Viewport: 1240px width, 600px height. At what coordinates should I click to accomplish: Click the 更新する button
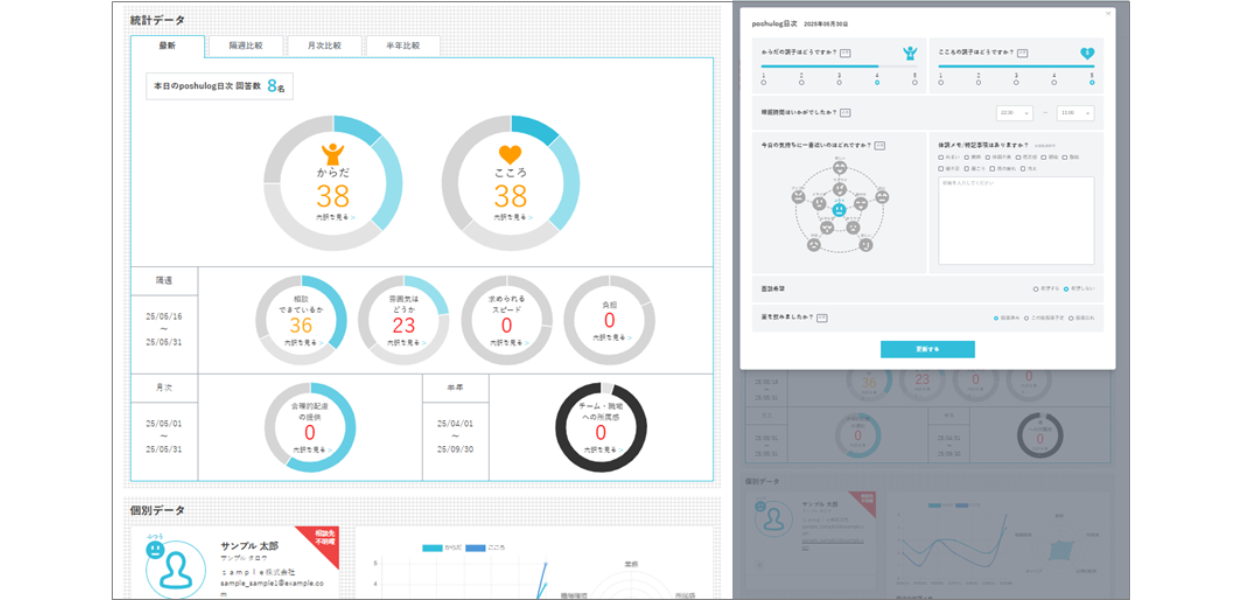[x=927, y=349]
